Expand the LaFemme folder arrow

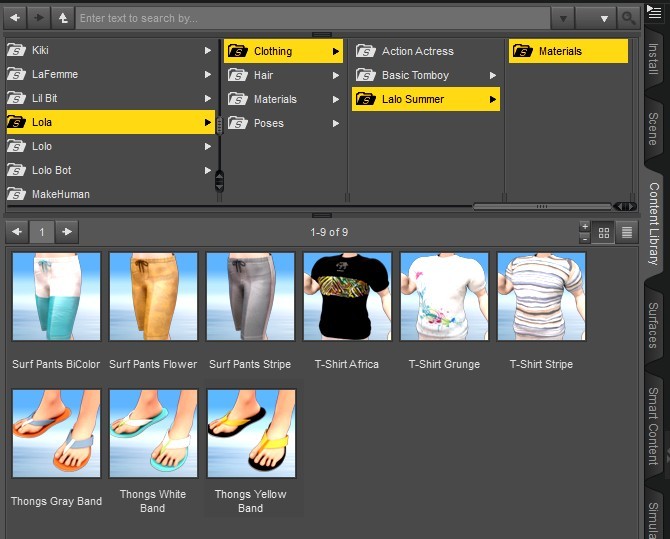(208, 74)
